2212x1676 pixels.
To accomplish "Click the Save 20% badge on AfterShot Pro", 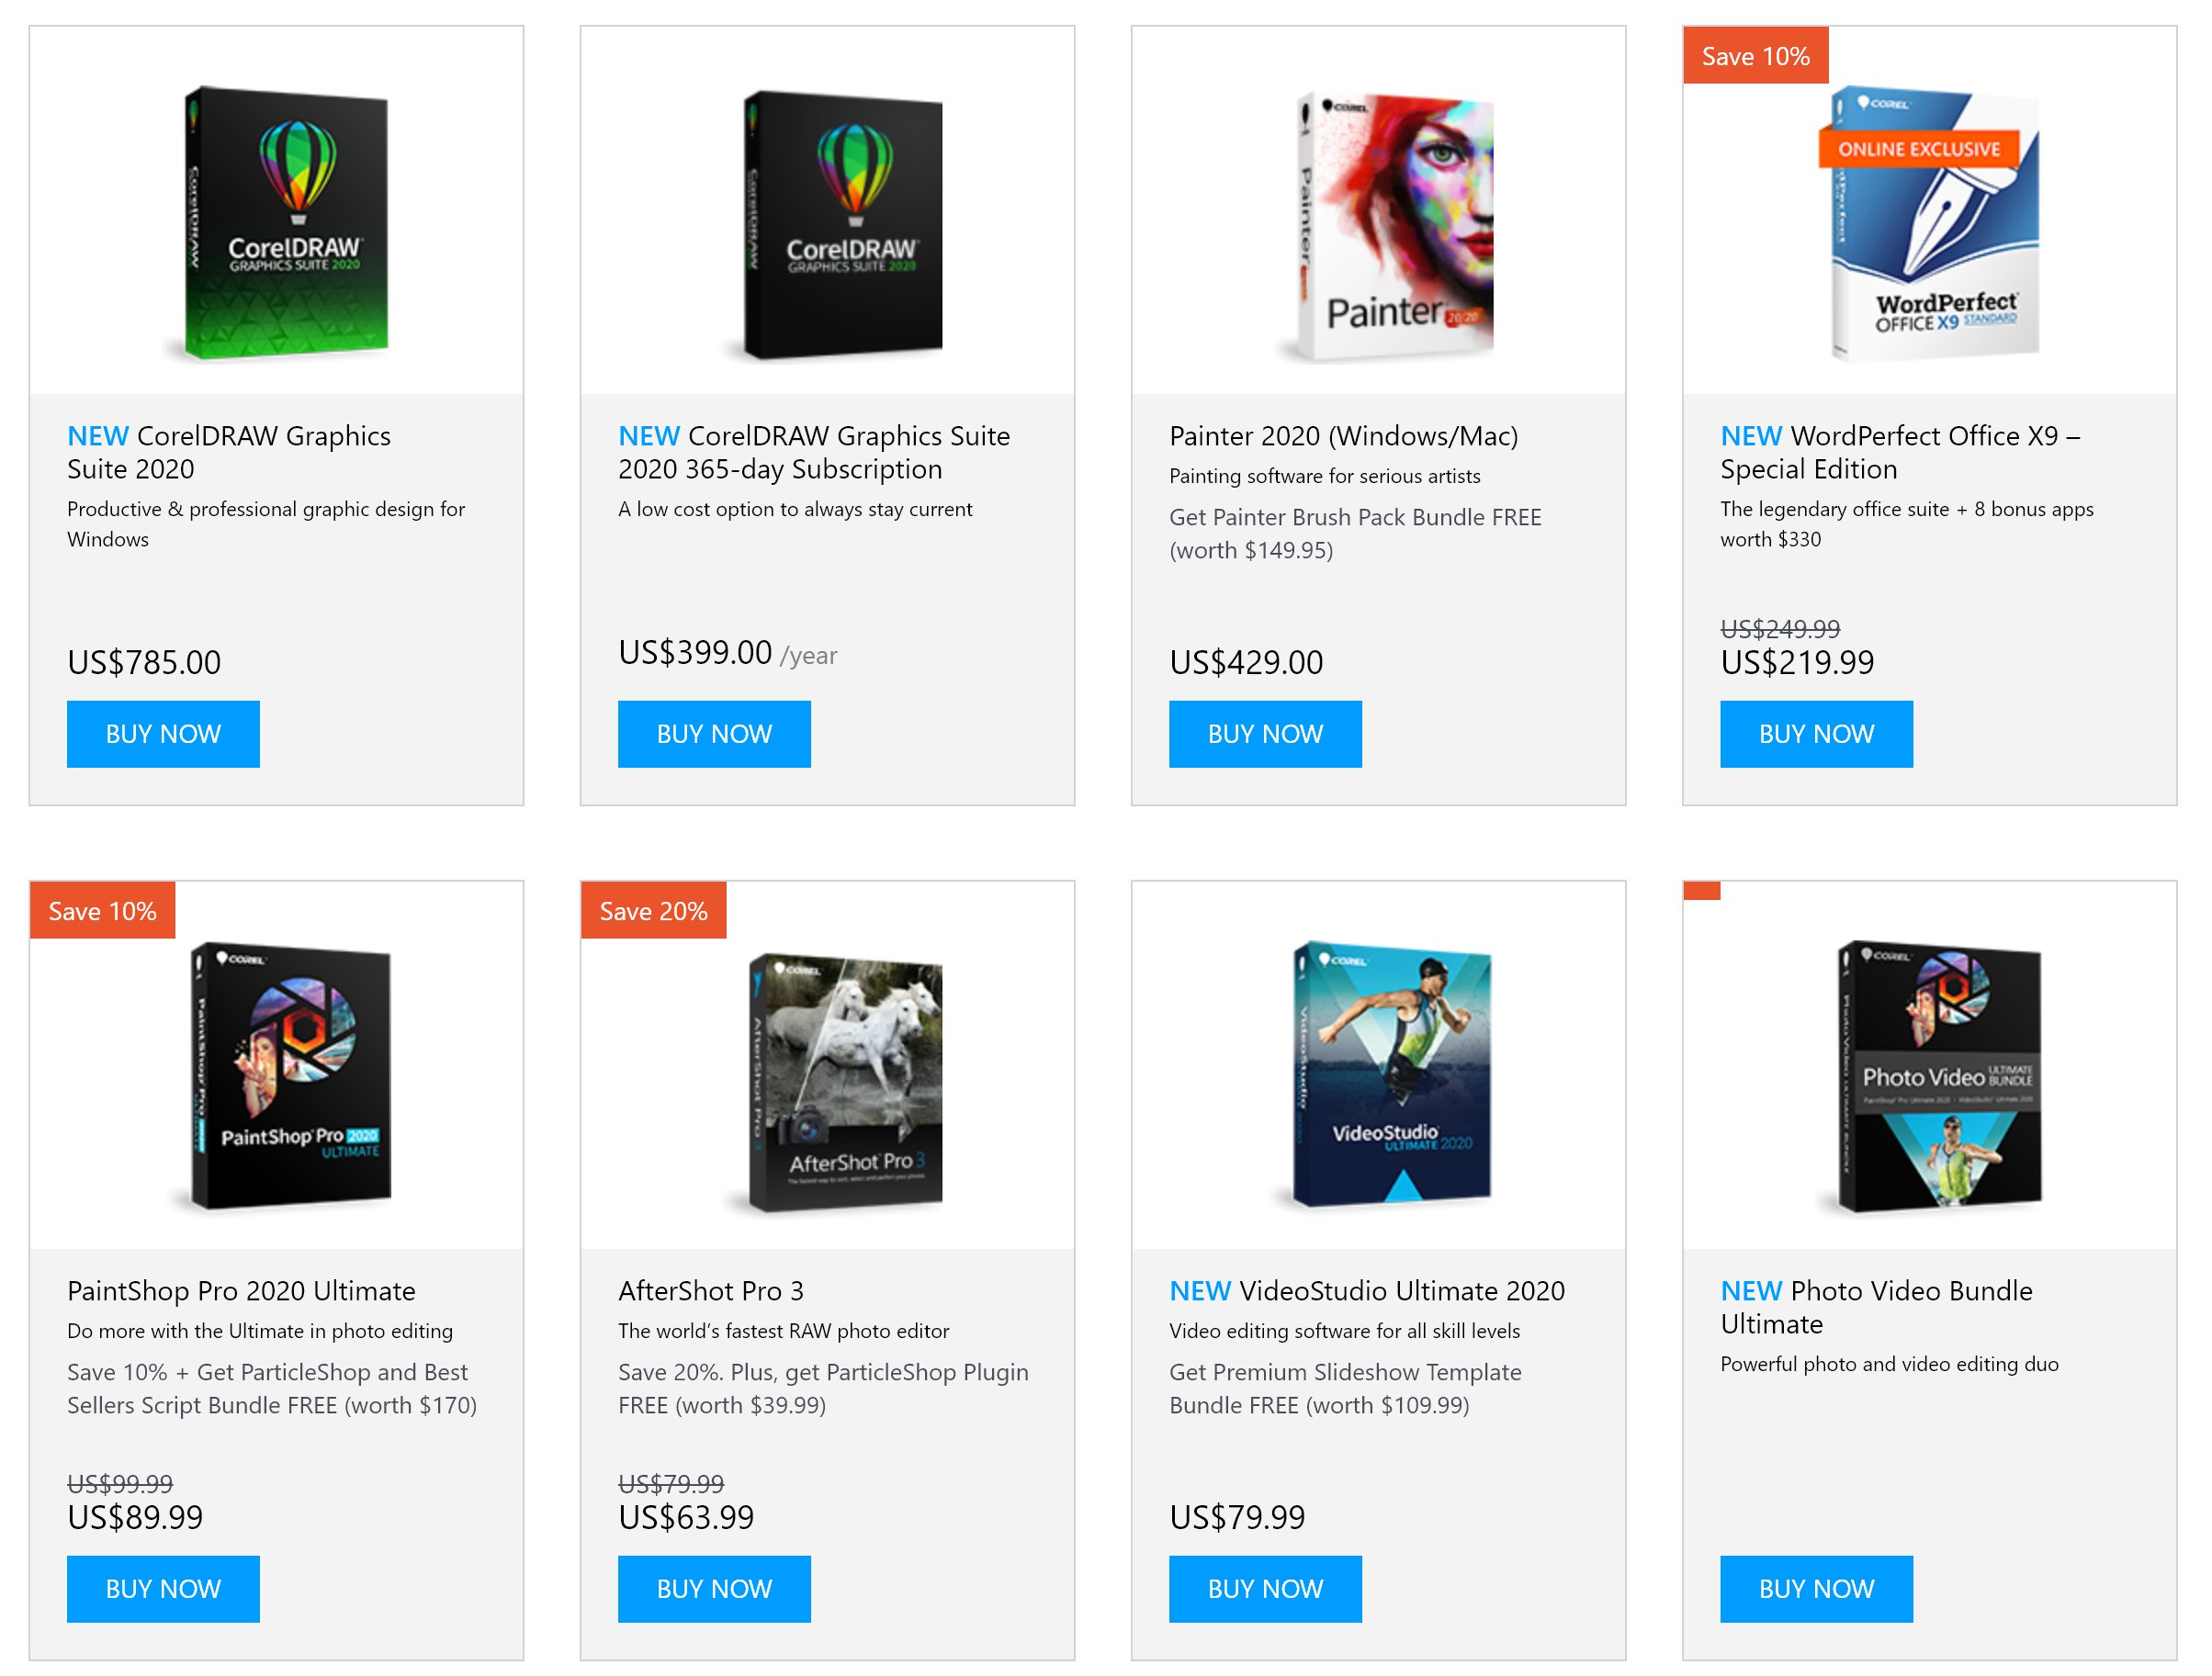I will point(653,910).
